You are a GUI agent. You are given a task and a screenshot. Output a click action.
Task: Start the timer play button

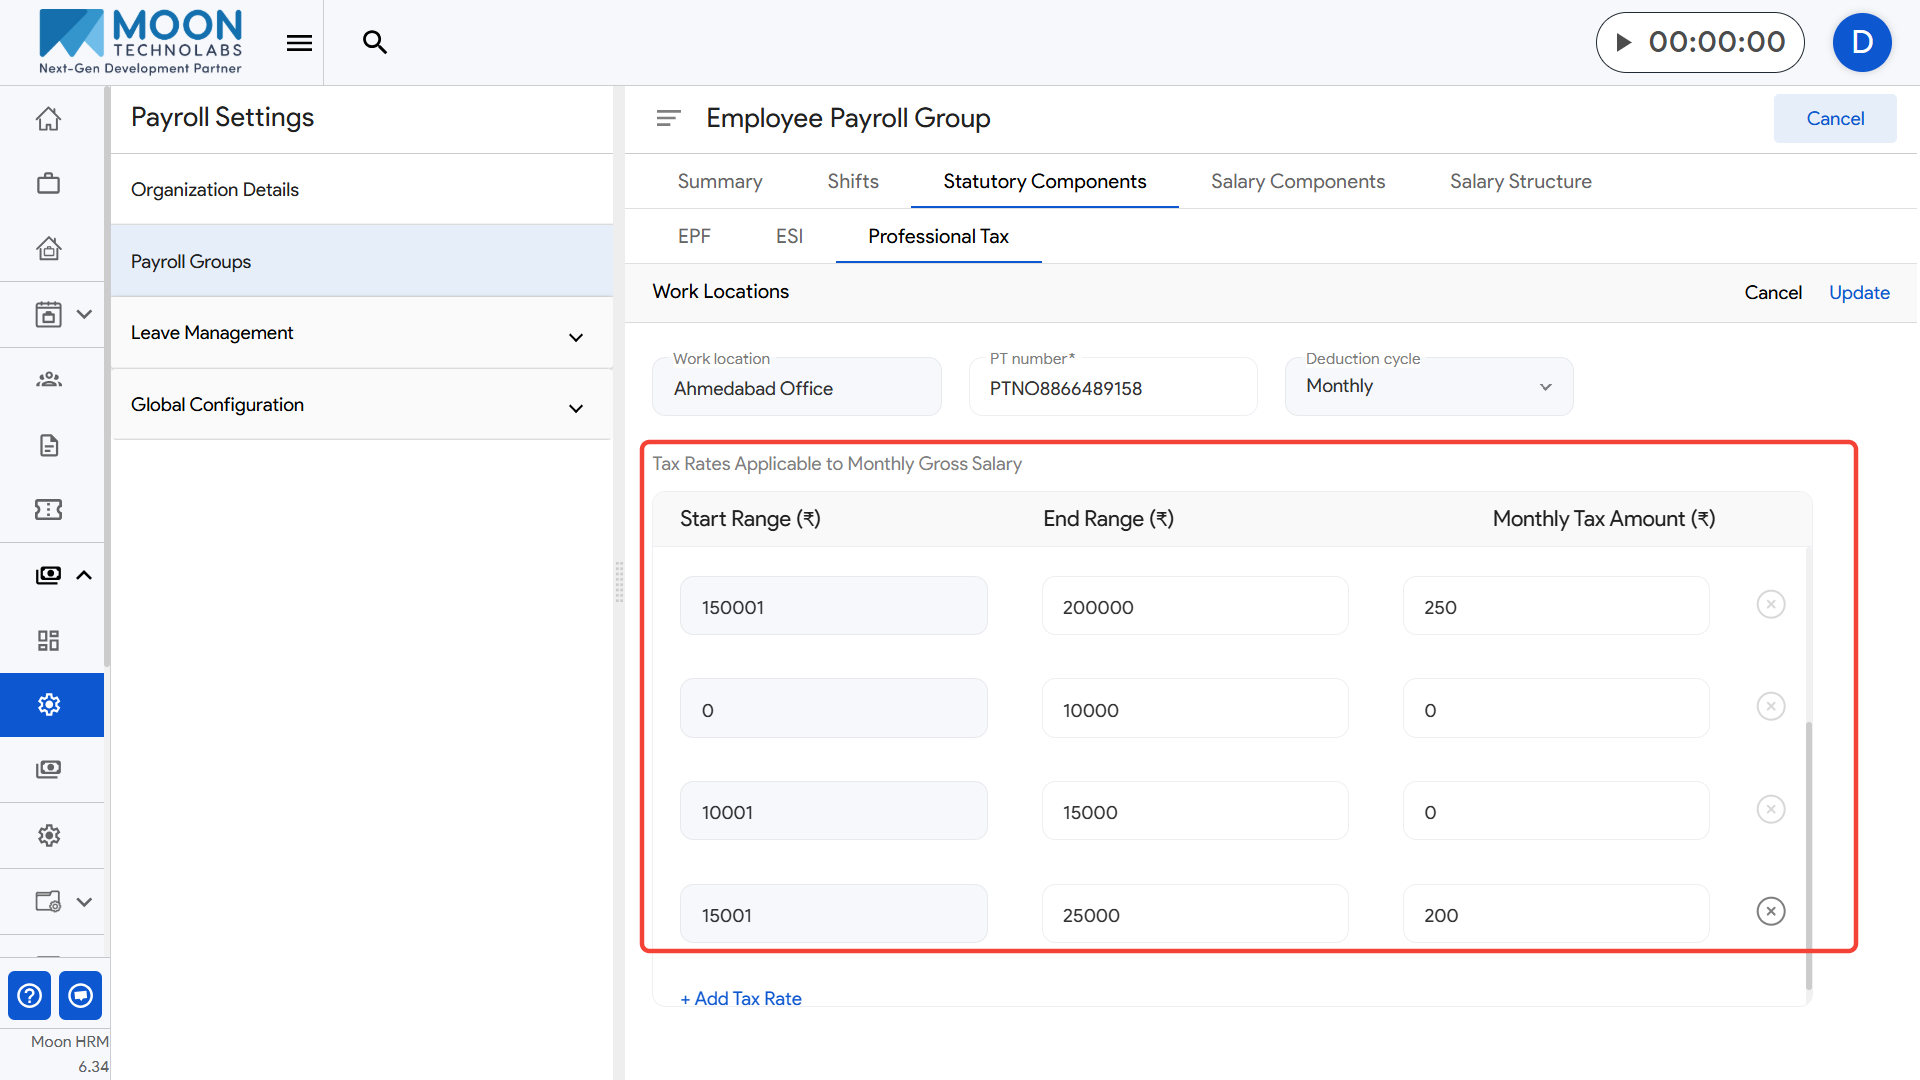[x=1624, y=42]
